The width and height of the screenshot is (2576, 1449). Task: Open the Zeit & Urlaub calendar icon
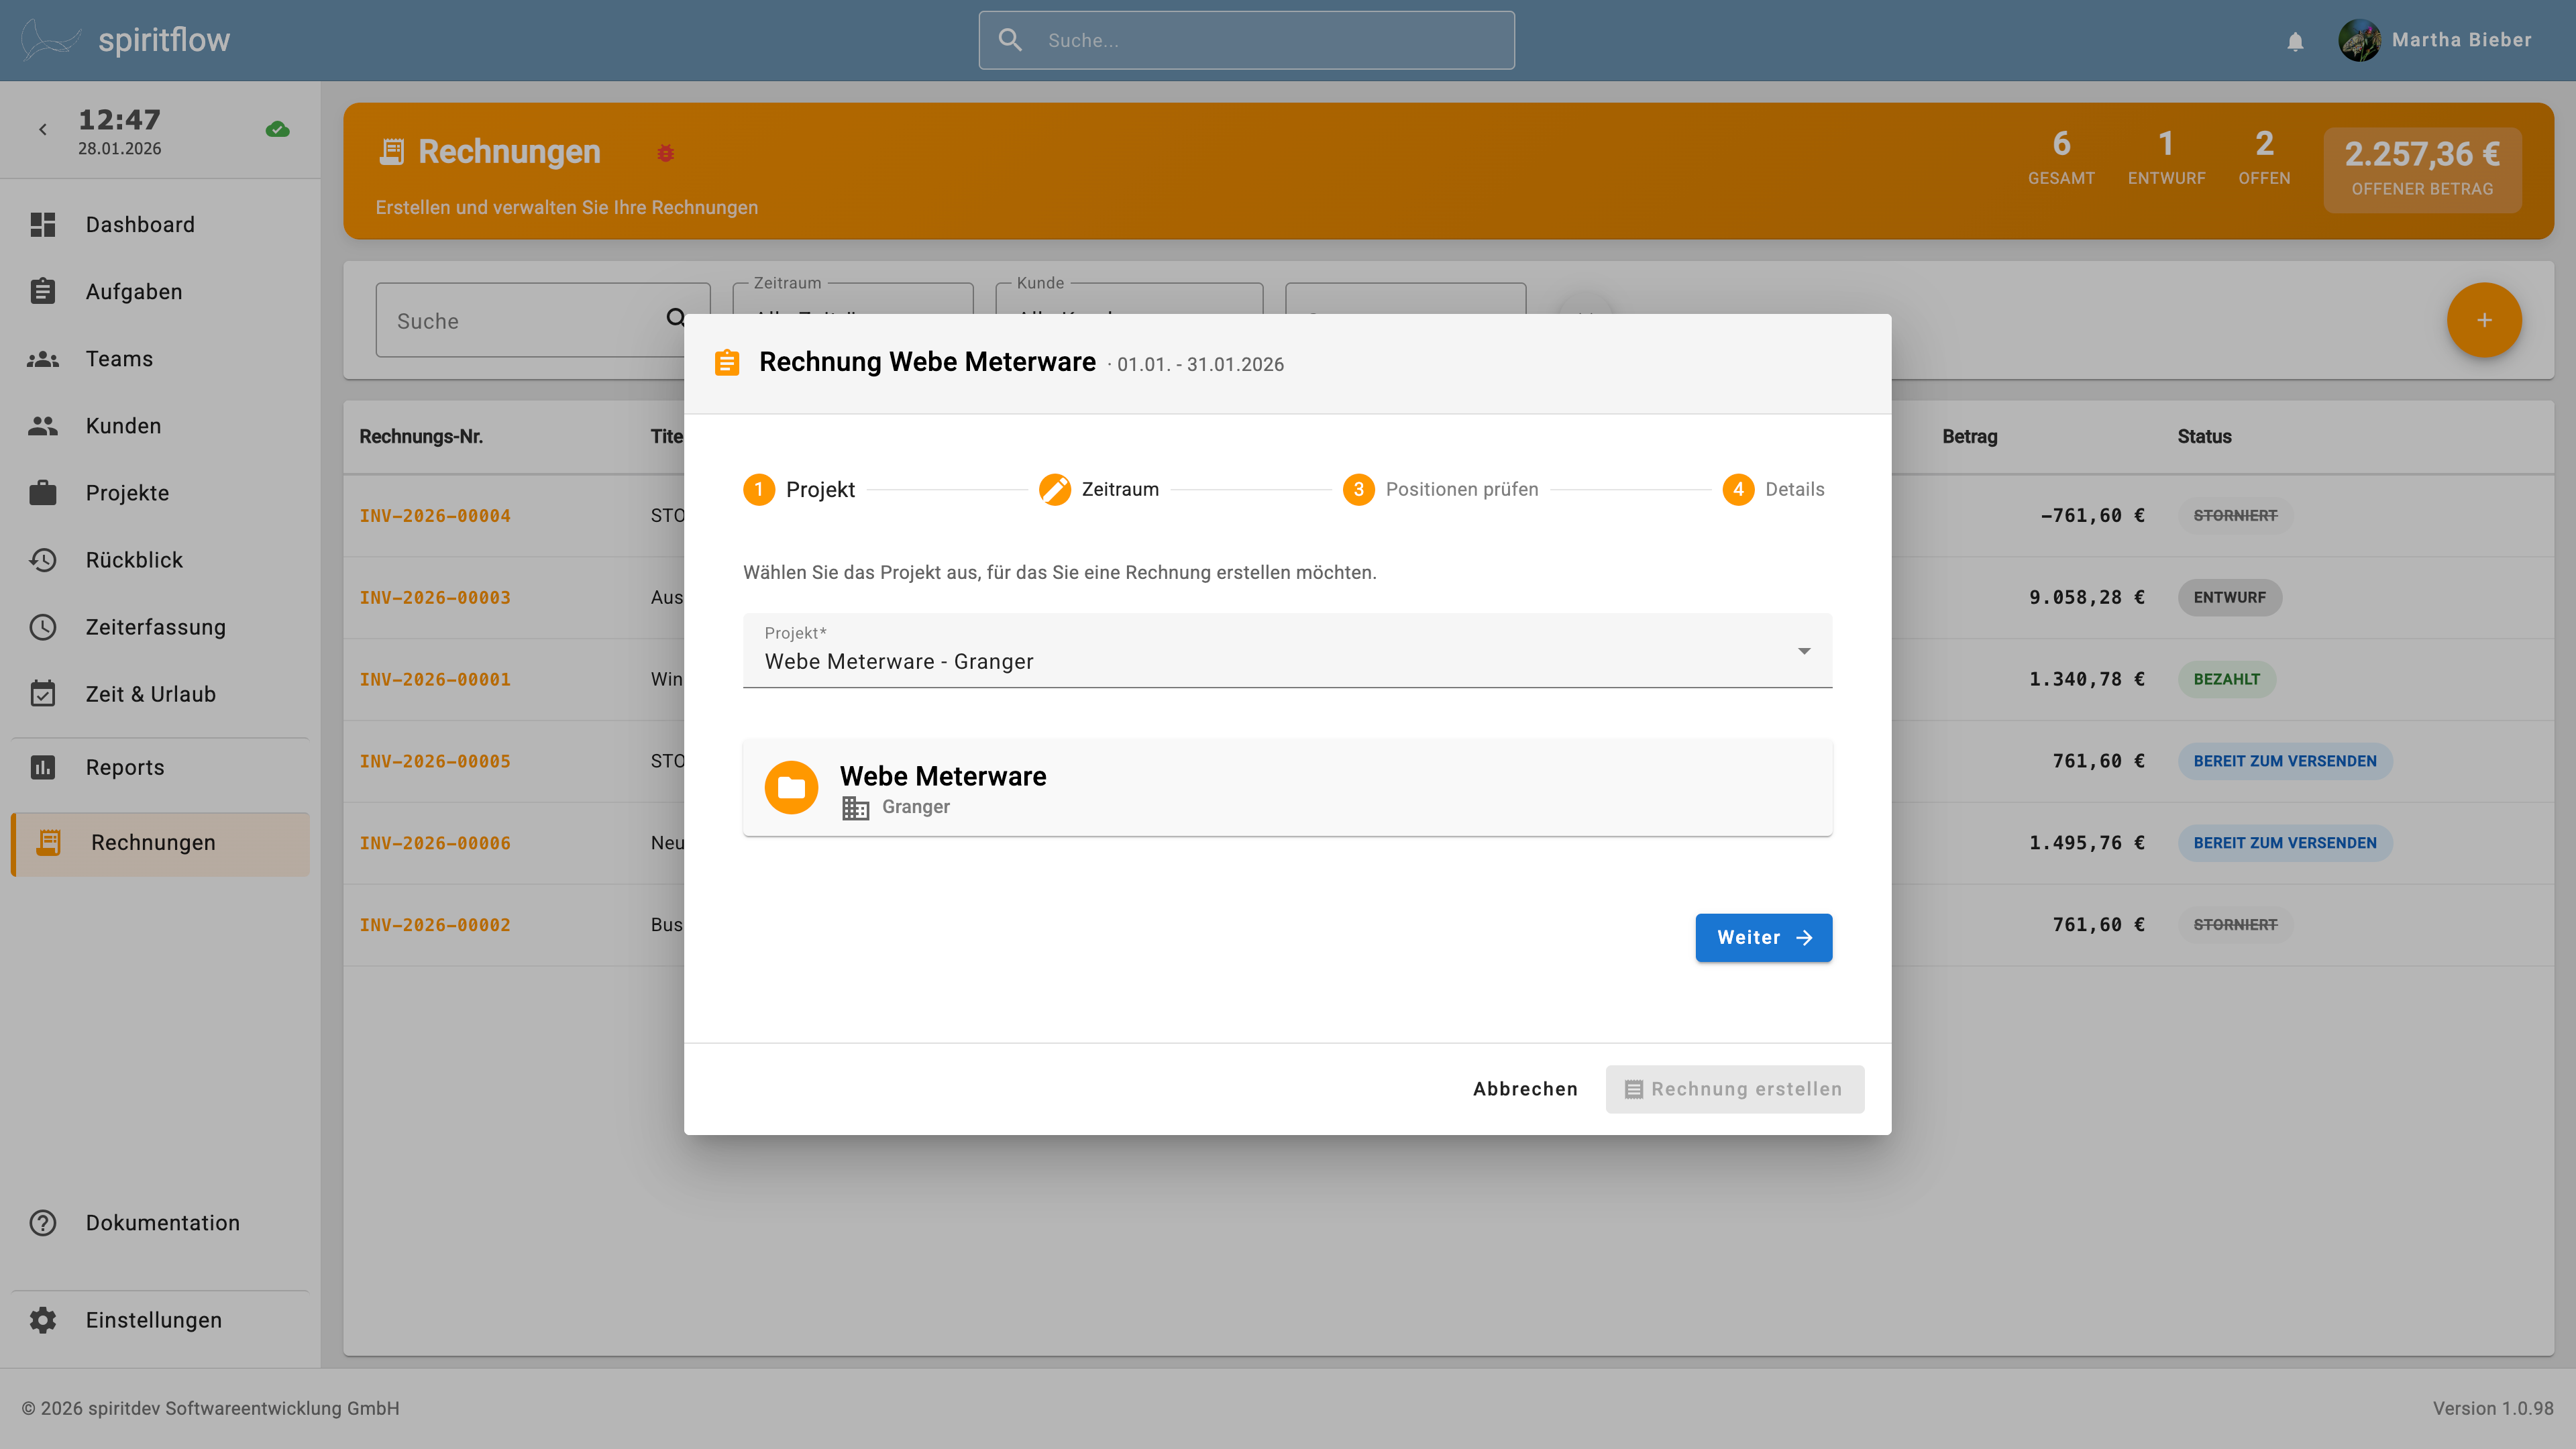click(x=43, y=693)
